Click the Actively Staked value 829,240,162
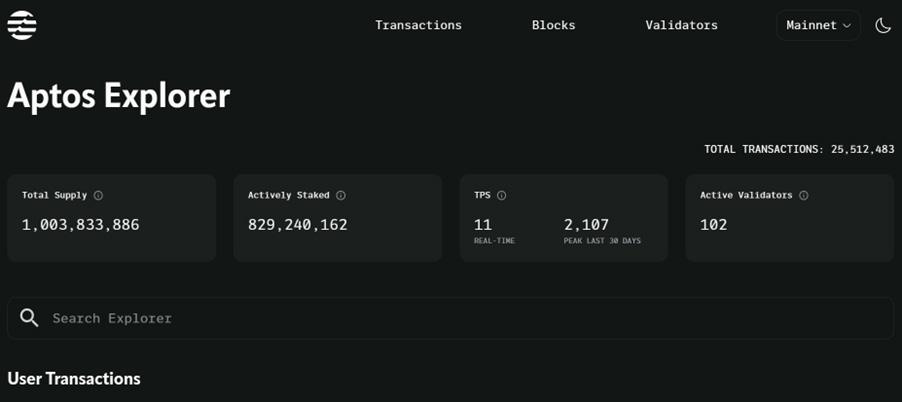The width and height of the screenshot is (902, 402). [298, 225]
